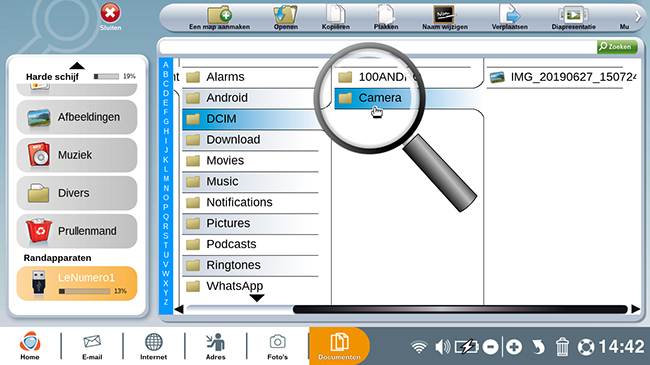Select the Android folder
The width and height of the screenshot is (650, 365).
pos(250,98)
